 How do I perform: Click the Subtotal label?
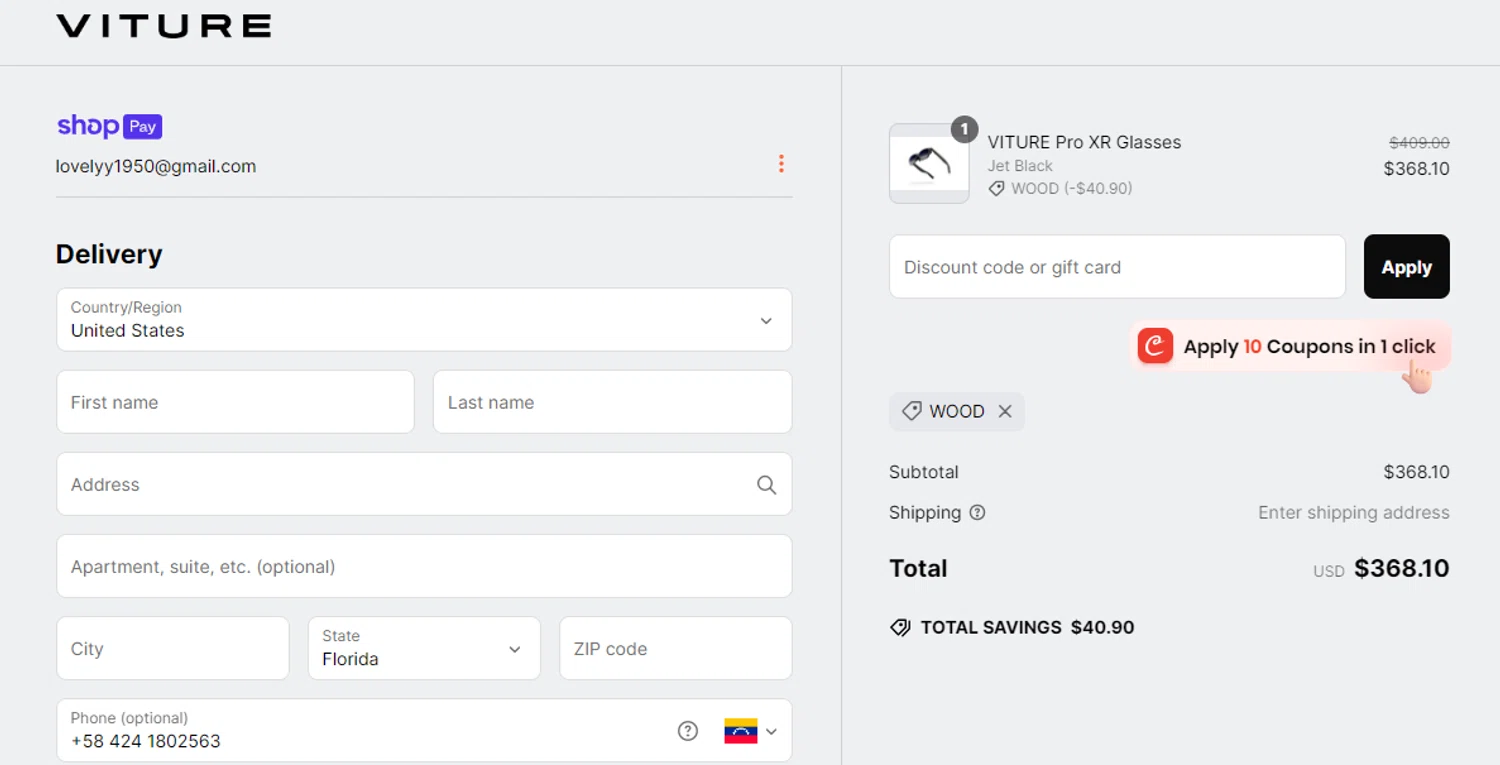click(x=924, y=472)
